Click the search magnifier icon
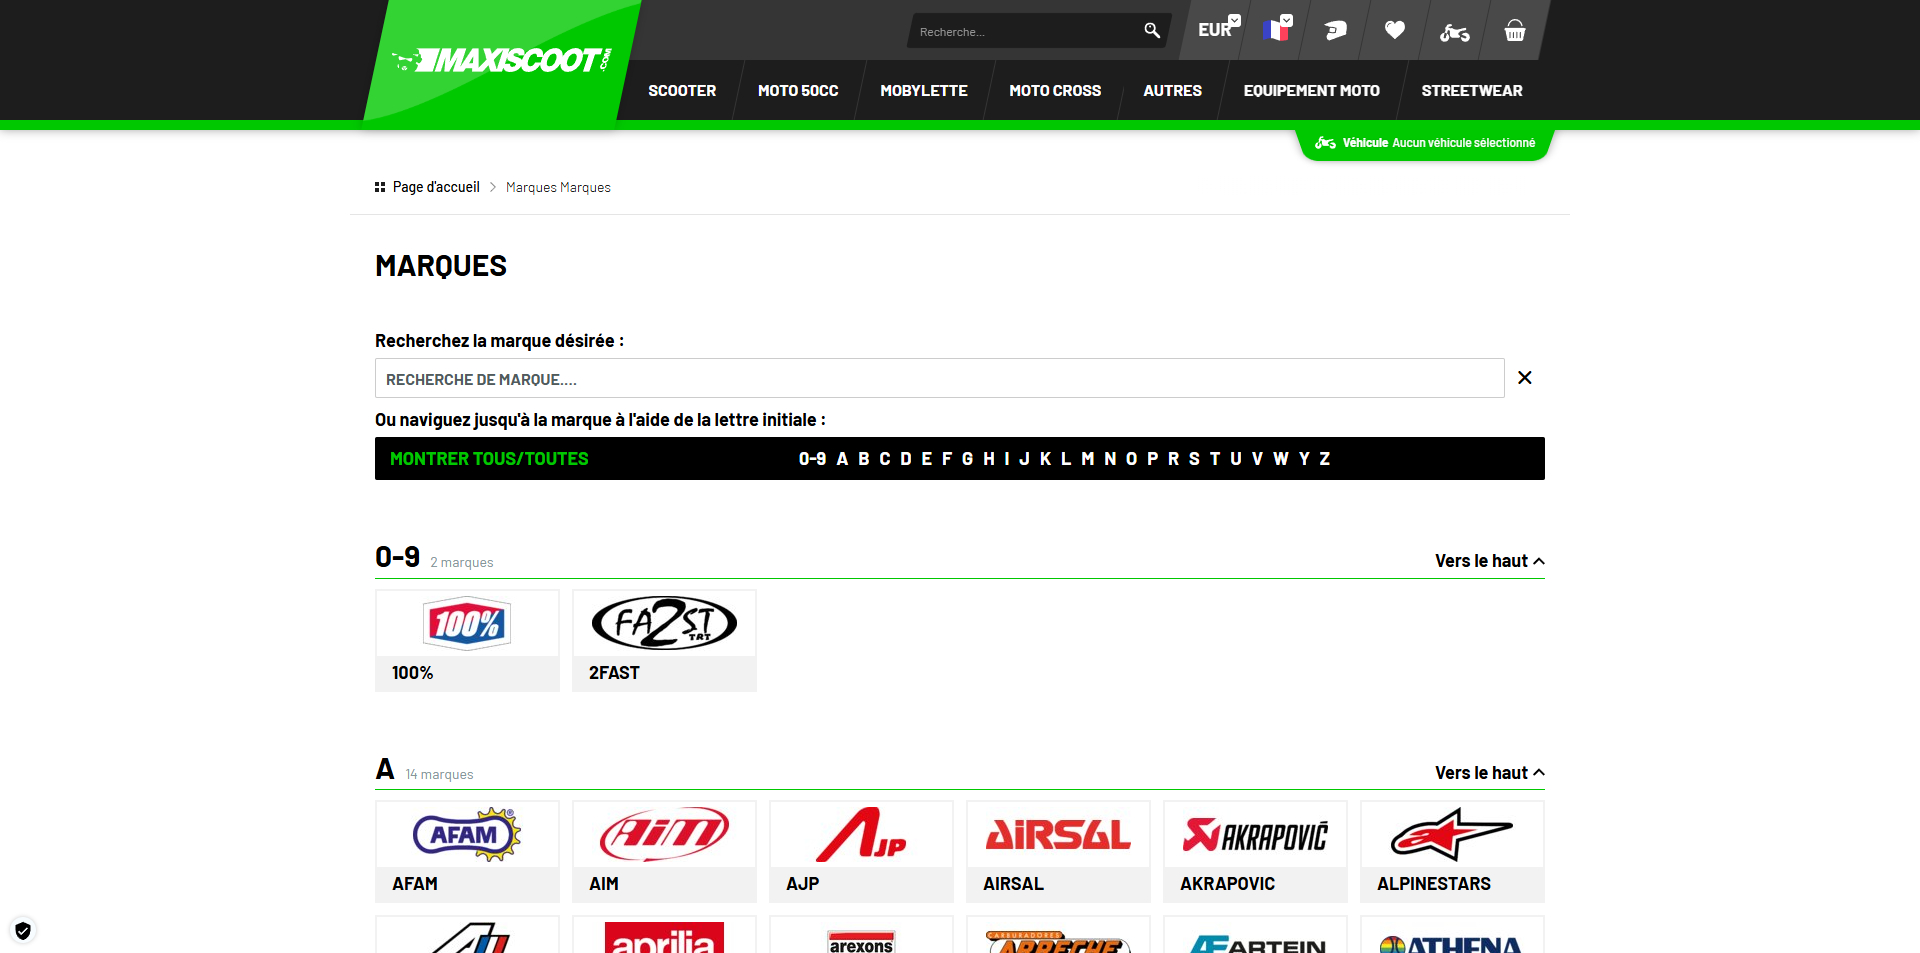The width and height of the screenshot is (1920, 953). click(x=1152, y=31)
